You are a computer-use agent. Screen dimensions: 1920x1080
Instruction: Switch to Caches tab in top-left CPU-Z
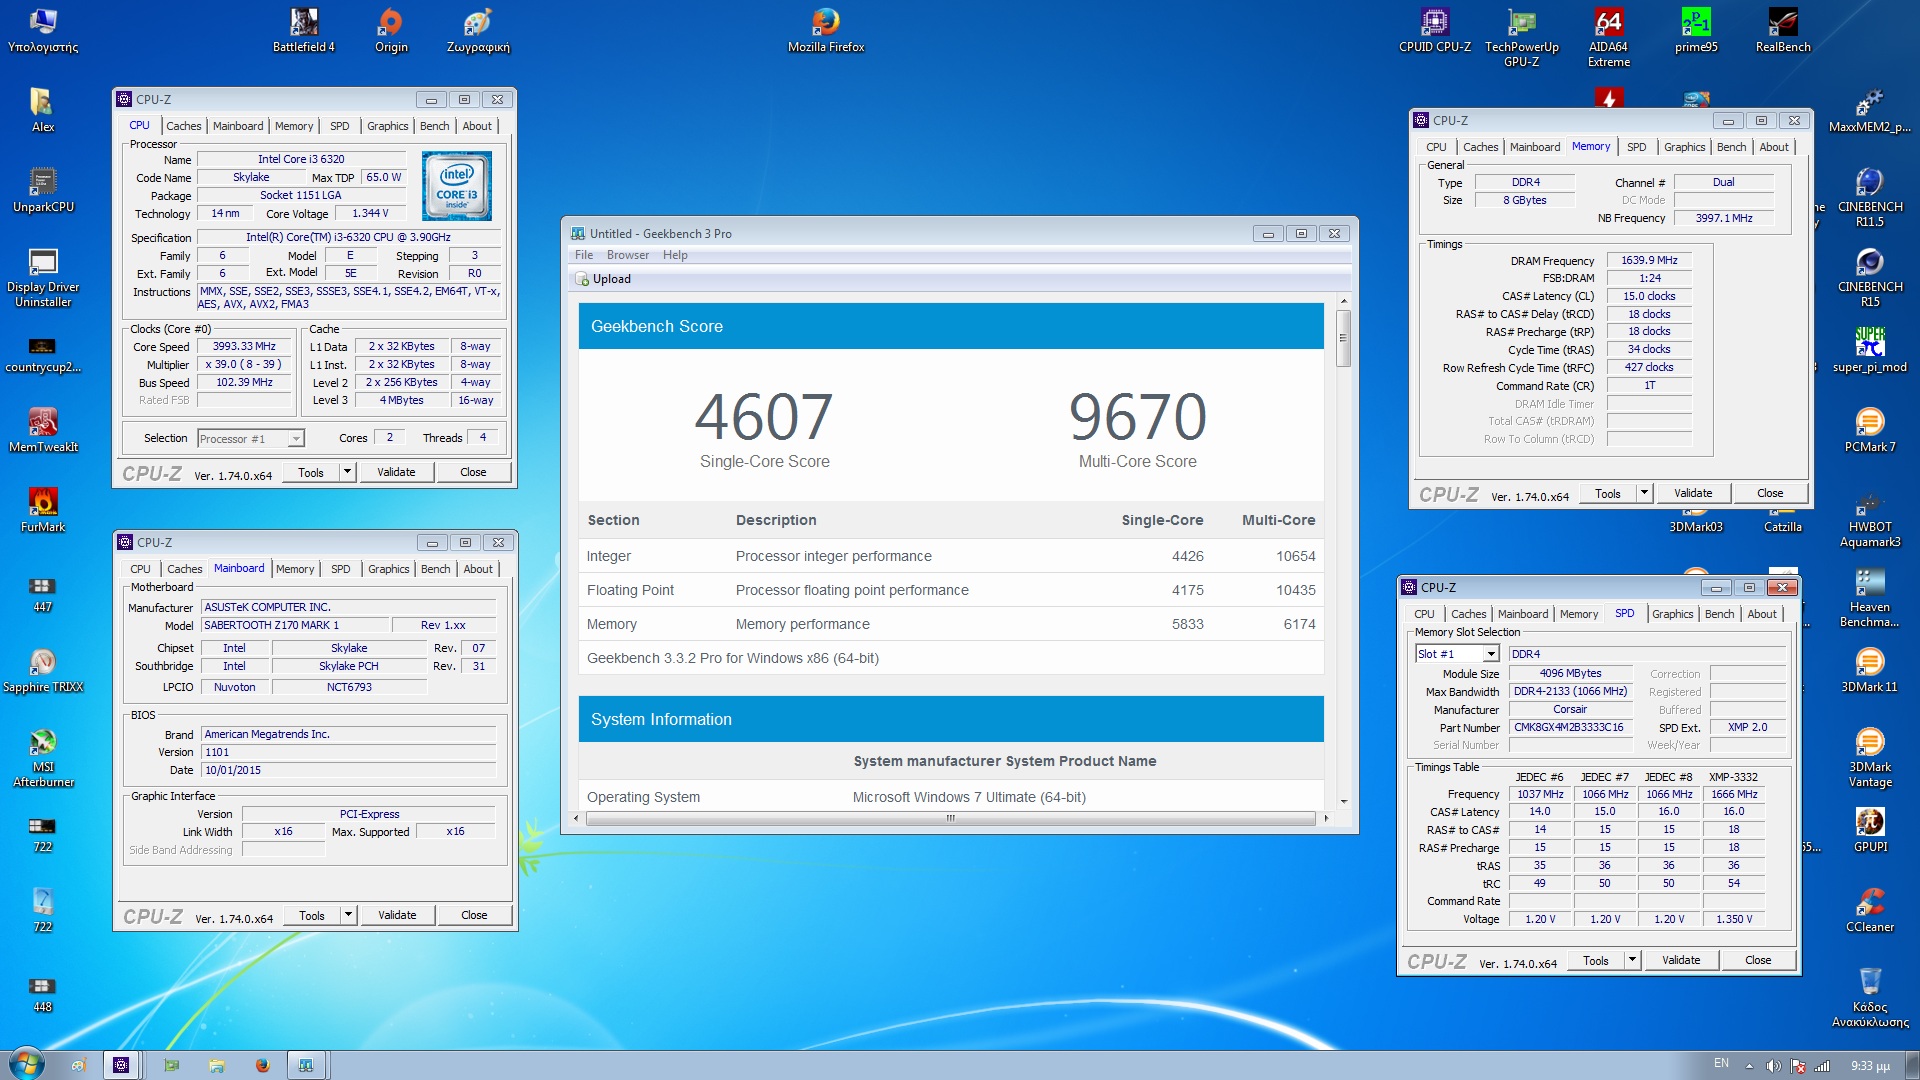pyautogui.click(x=183, y=126)
